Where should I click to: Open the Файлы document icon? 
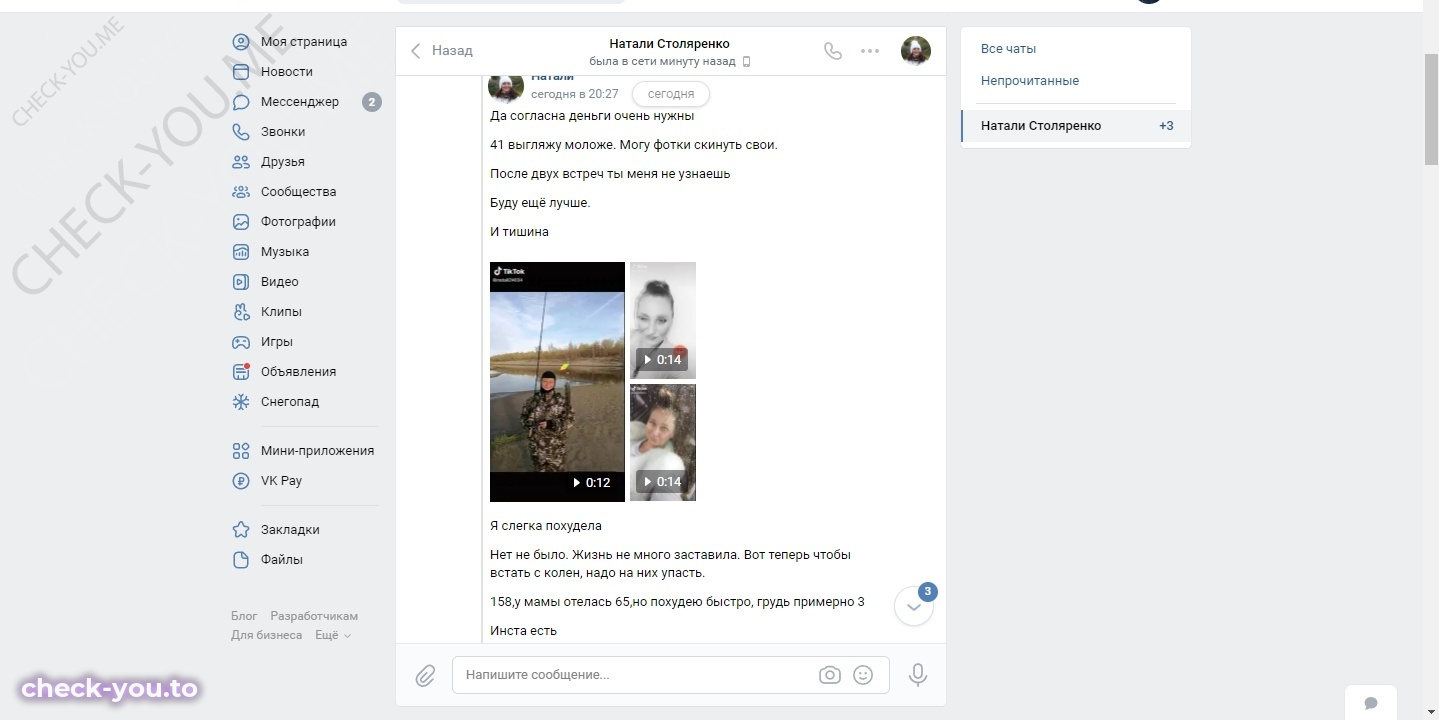(x=241, y=560)
